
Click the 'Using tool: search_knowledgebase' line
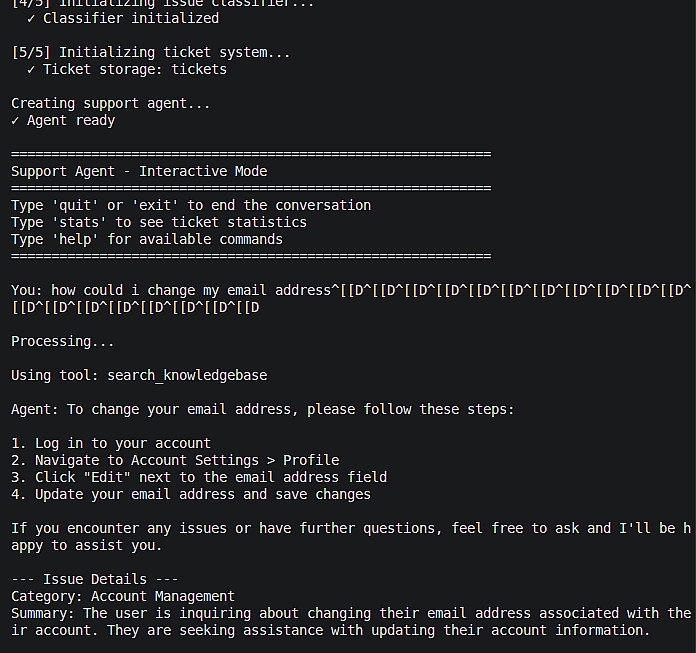139,375
